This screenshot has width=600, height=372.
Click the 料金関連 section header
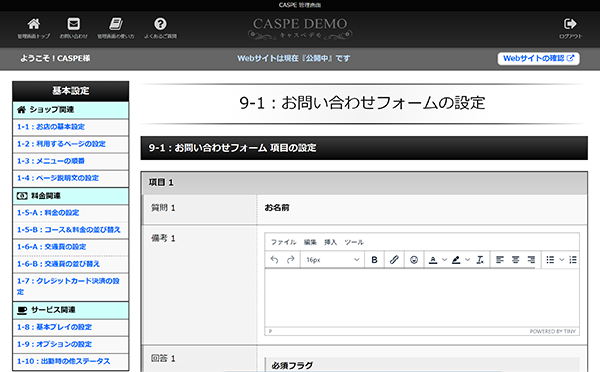pos(70,196)
